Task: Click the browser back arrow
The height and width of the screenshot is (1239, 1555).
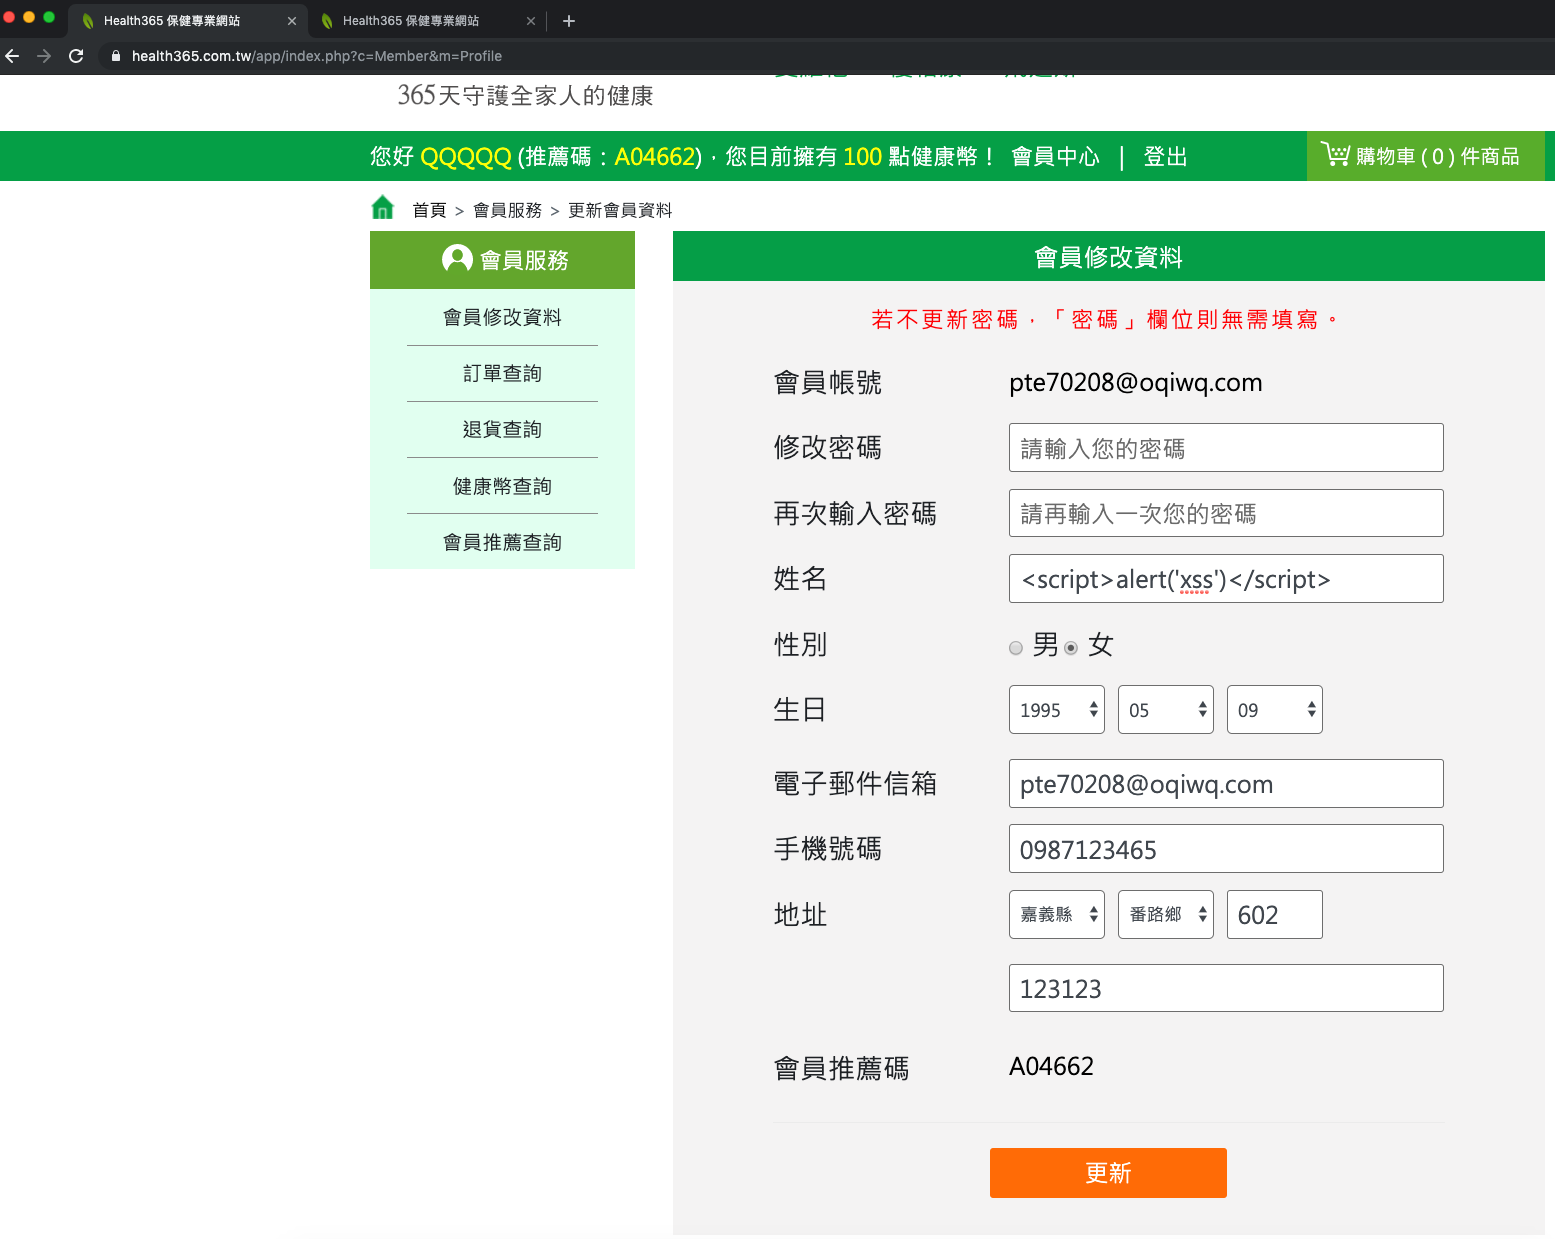Action: 12,56
